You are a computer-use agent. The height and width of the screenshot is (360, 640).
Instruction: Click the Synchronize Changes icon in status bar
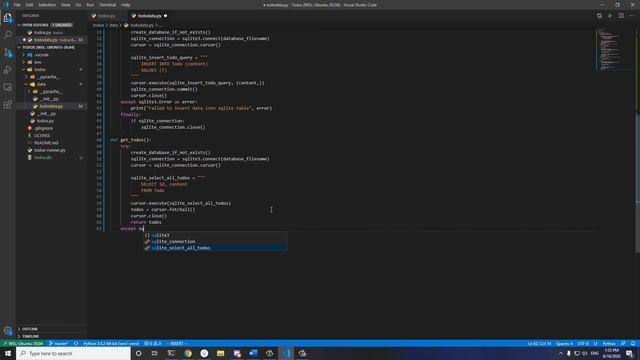(x=76, y=344)
